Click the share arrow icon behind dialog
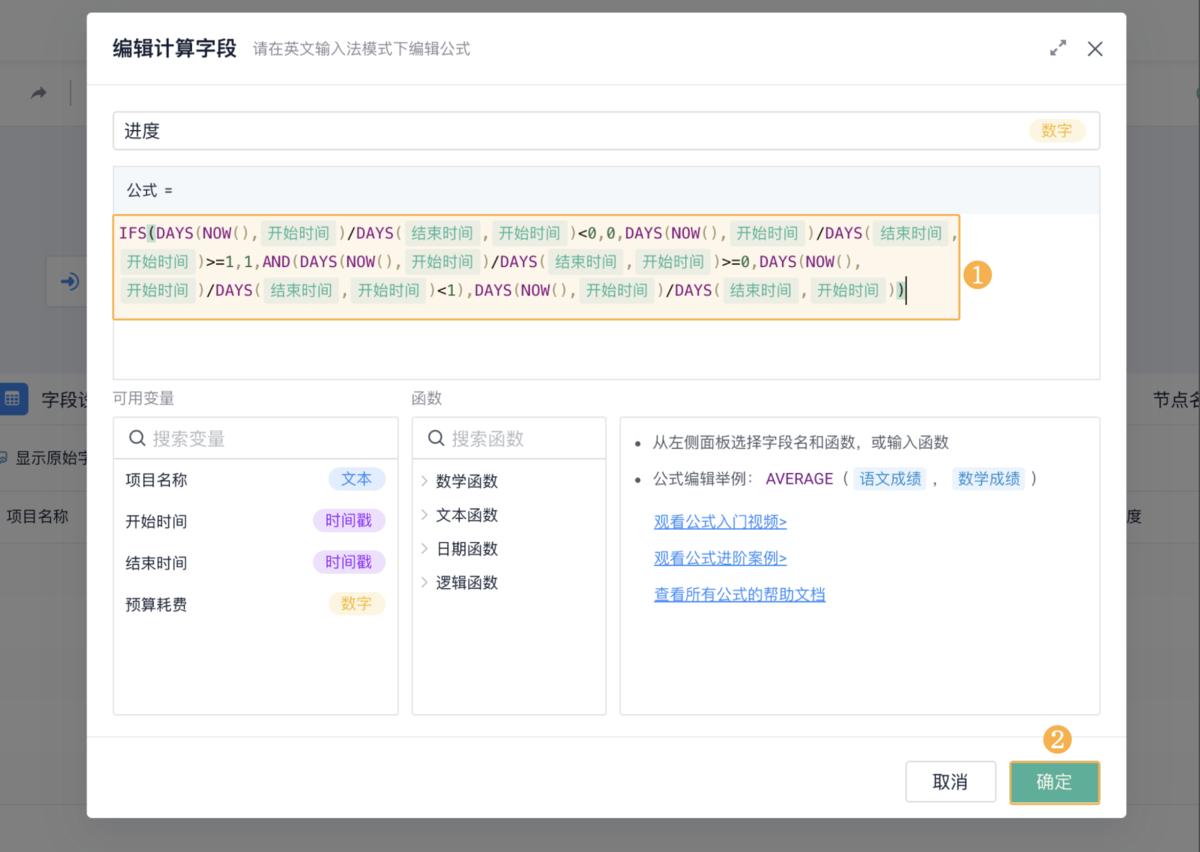The image size is (1200, 852). [x=39, y=93]
